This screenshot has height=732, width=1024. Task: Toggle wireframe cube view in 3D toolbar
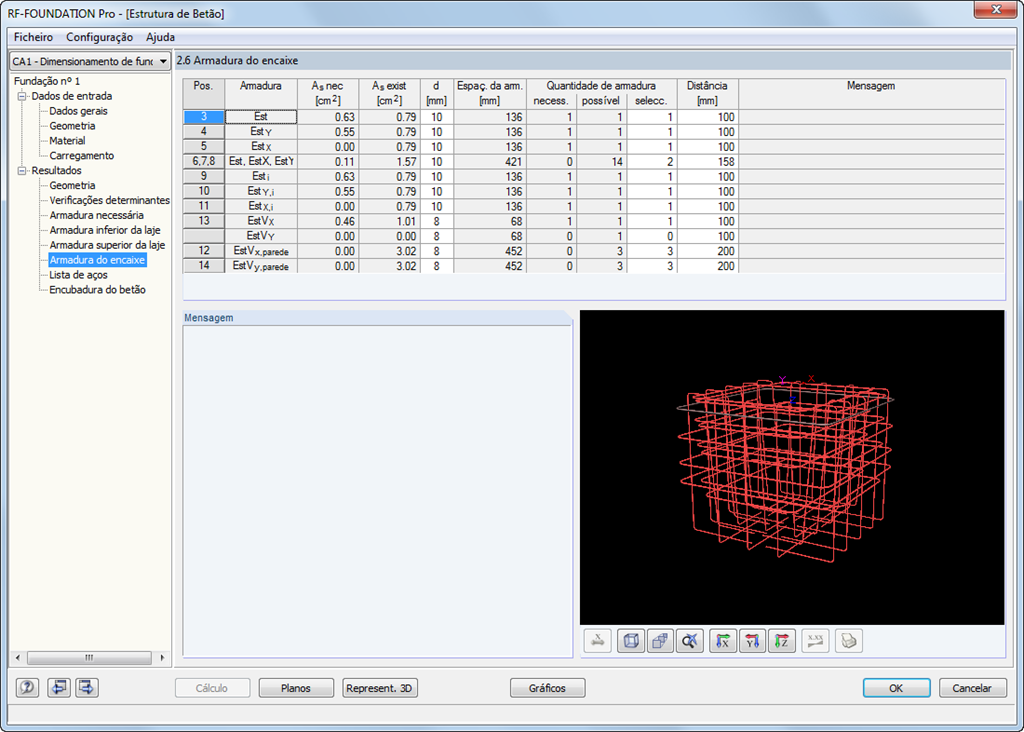631,641
